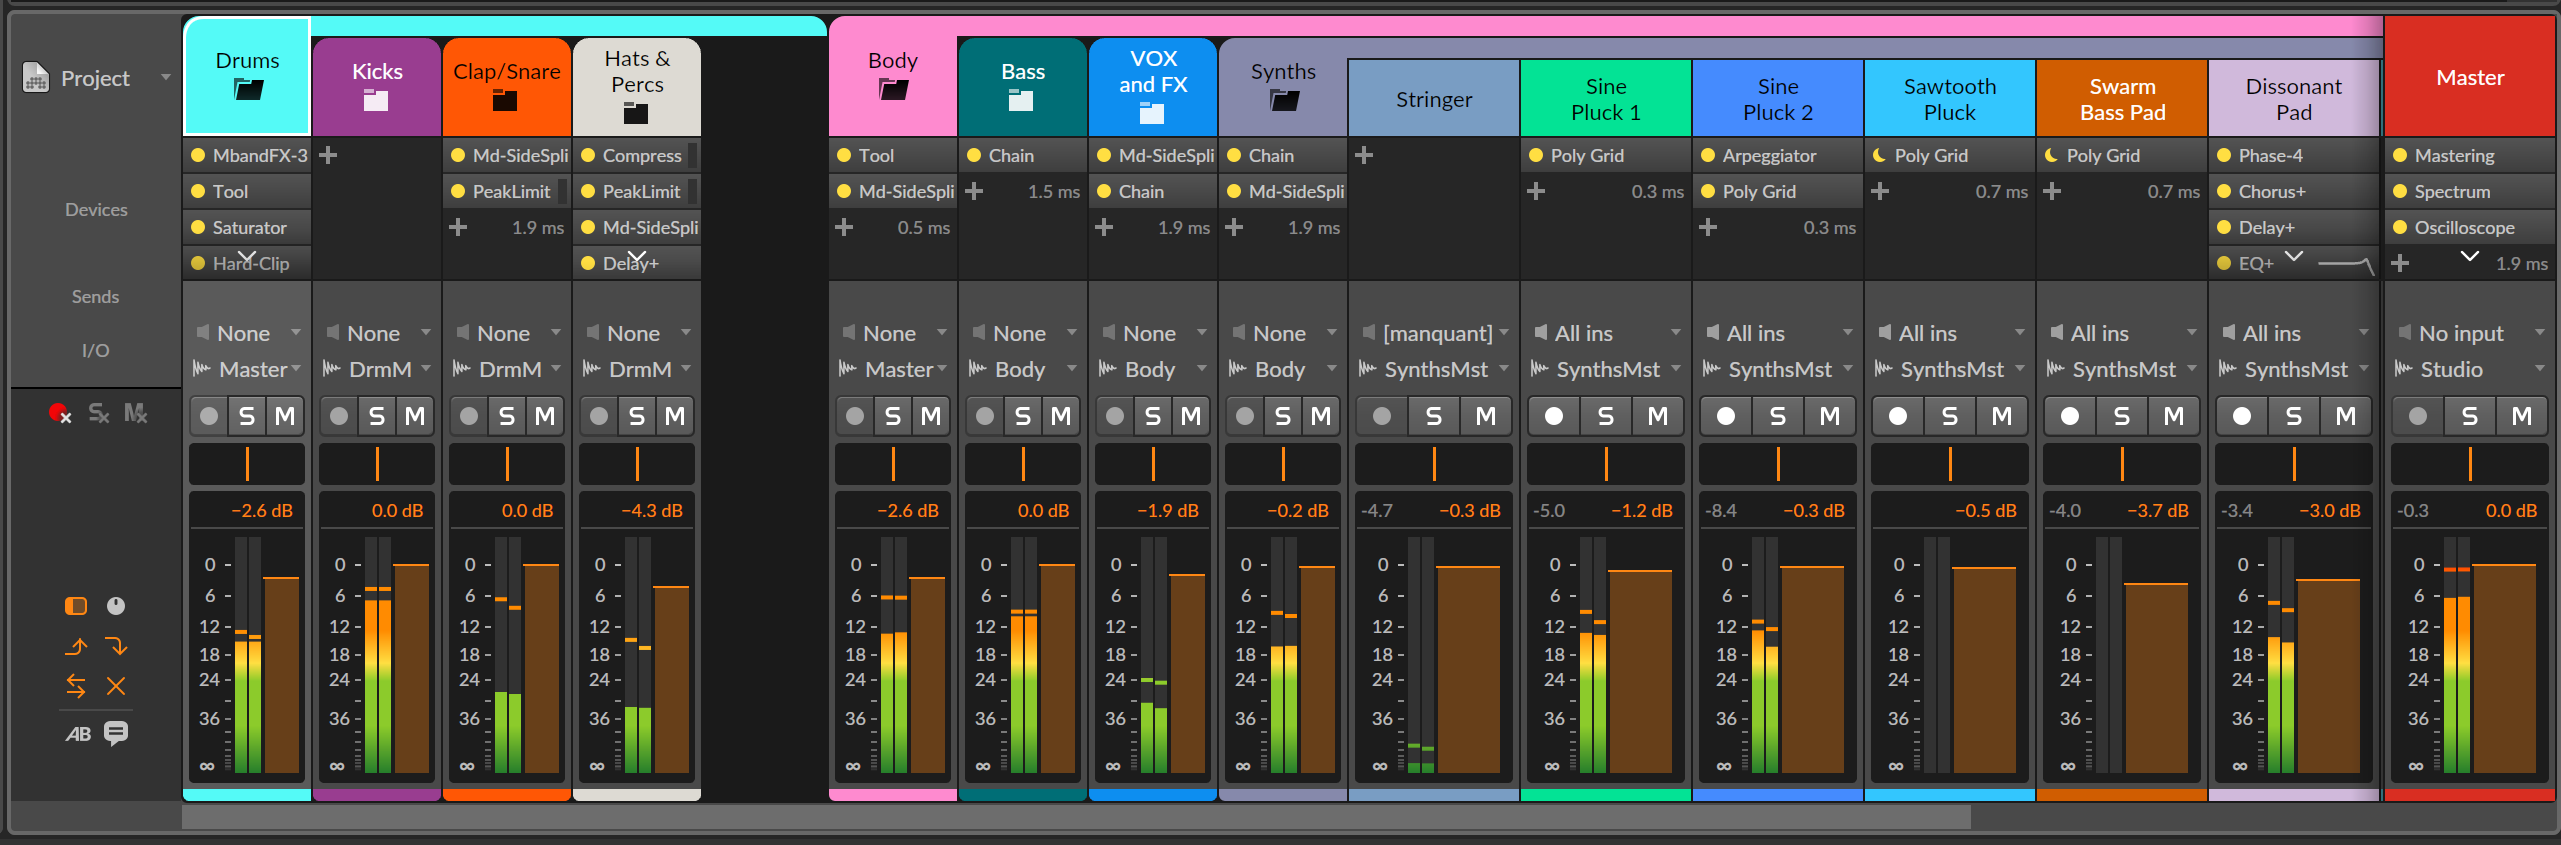Click the orange down-right arrow icon

[116, 646]
